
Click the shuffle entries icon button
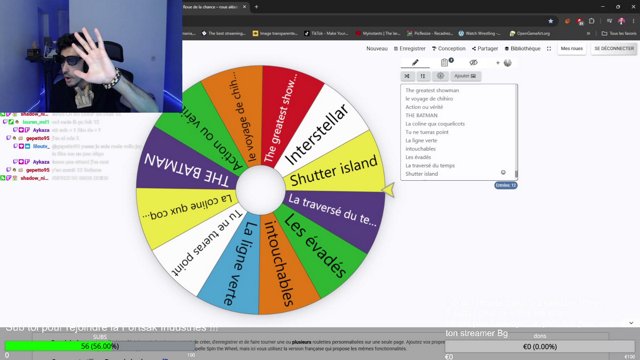[407, 76]
